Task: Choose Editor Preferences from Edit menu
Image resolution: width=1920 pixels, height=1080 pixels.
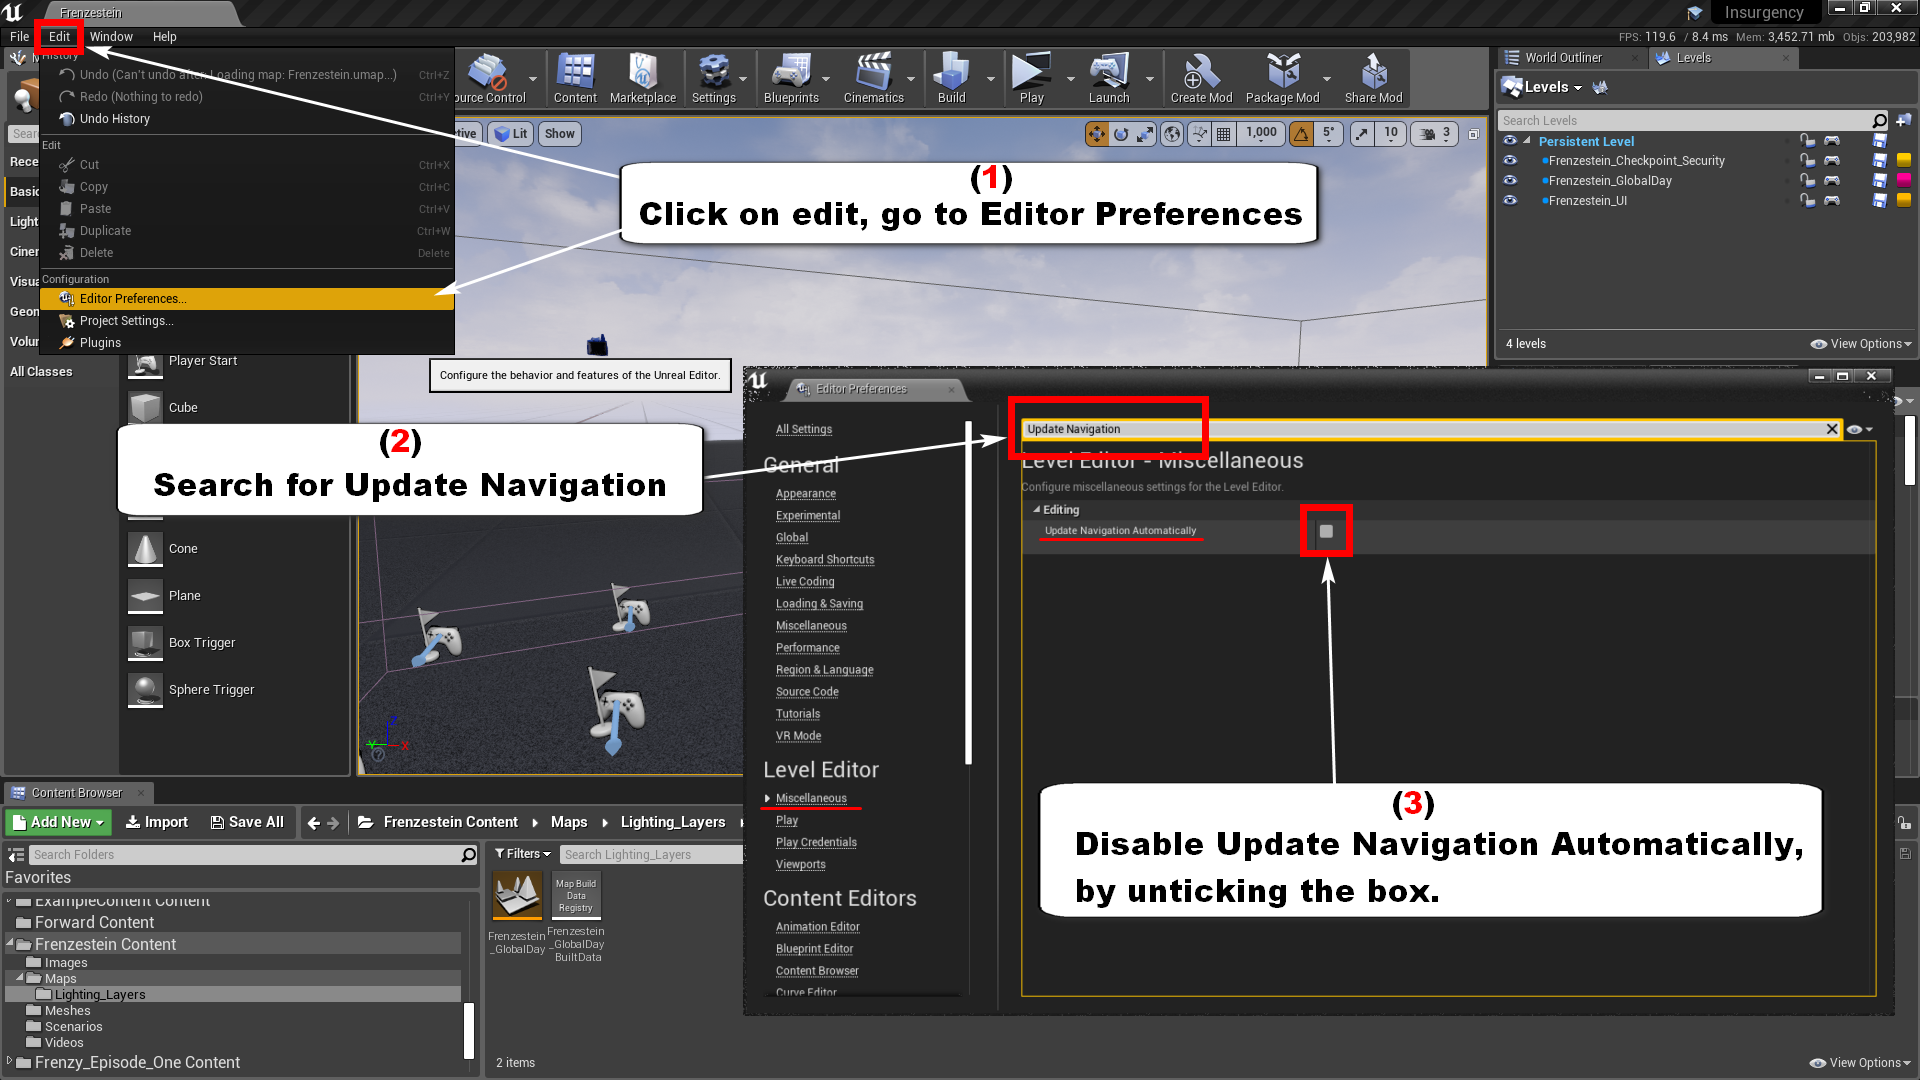Action: pos(247,299)
